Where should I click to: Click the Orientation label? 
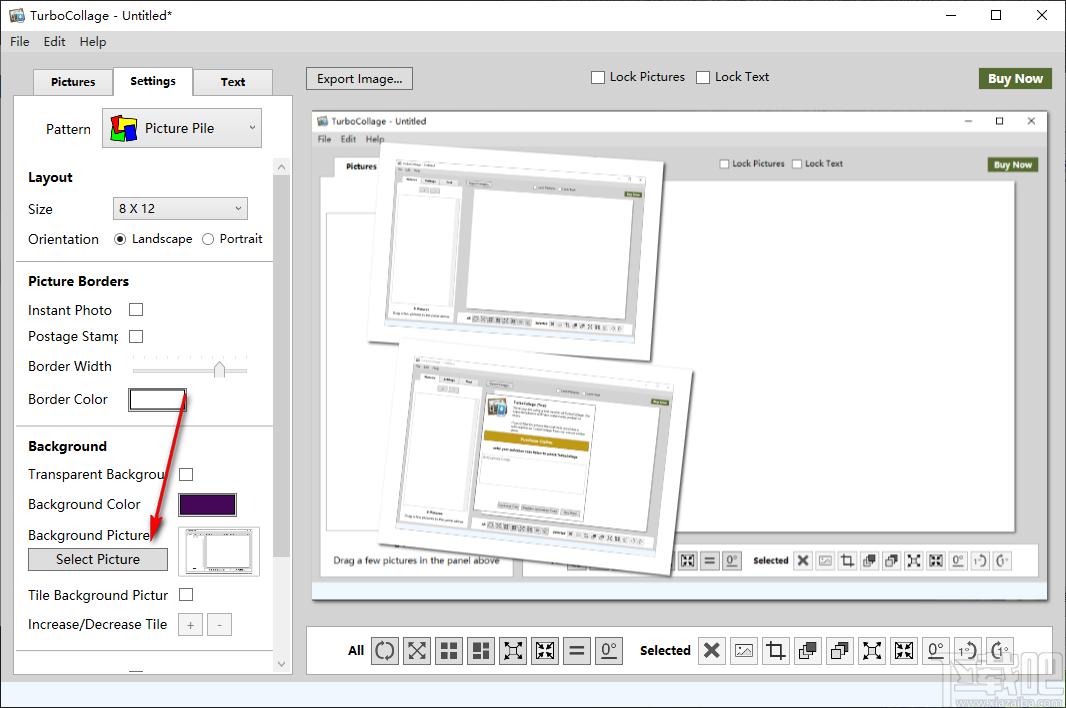point(63,239)
